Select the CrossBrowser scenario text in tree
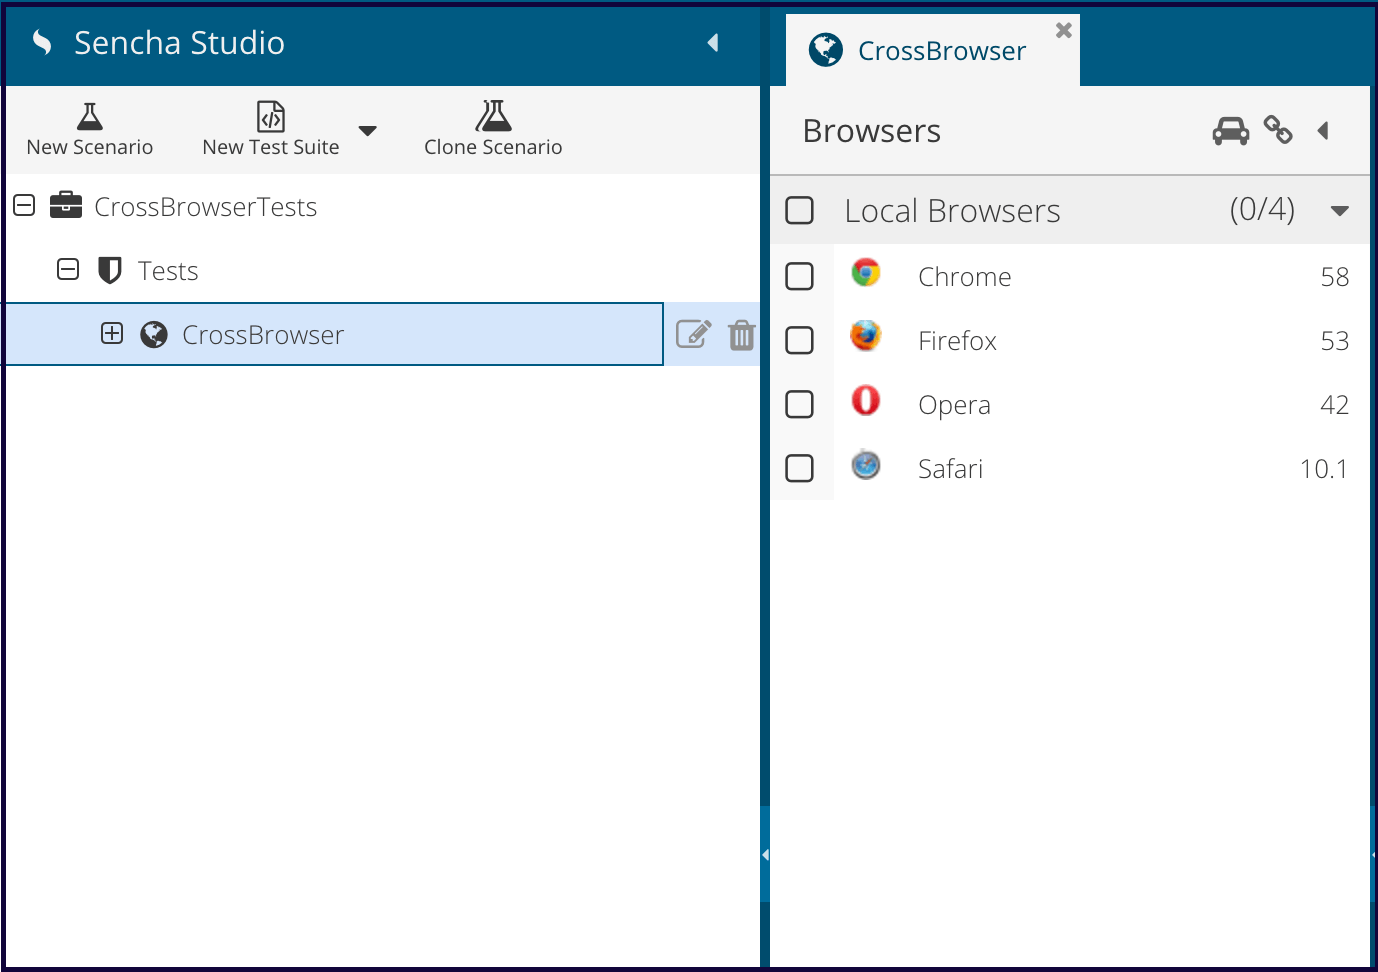 pyautogui.click(x=263, y=335)
